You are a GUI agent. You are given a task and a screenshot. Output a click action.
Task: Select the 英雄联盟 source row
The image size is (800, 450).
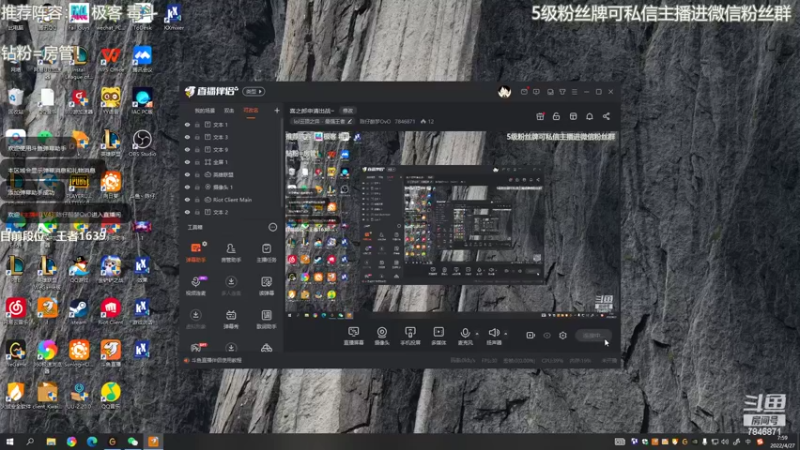click(x=232, y=174)
